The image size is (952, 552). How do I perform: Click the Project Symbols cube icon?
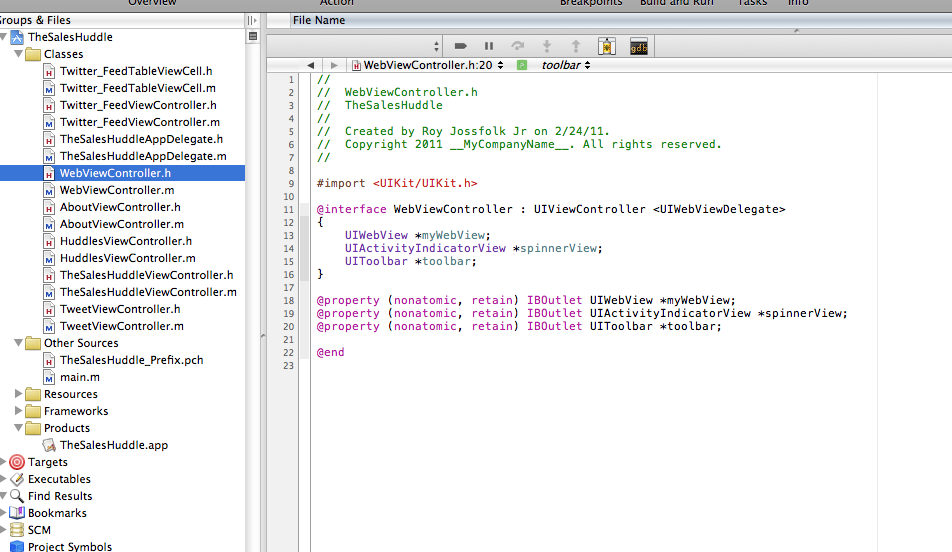[x=17, y=547]
